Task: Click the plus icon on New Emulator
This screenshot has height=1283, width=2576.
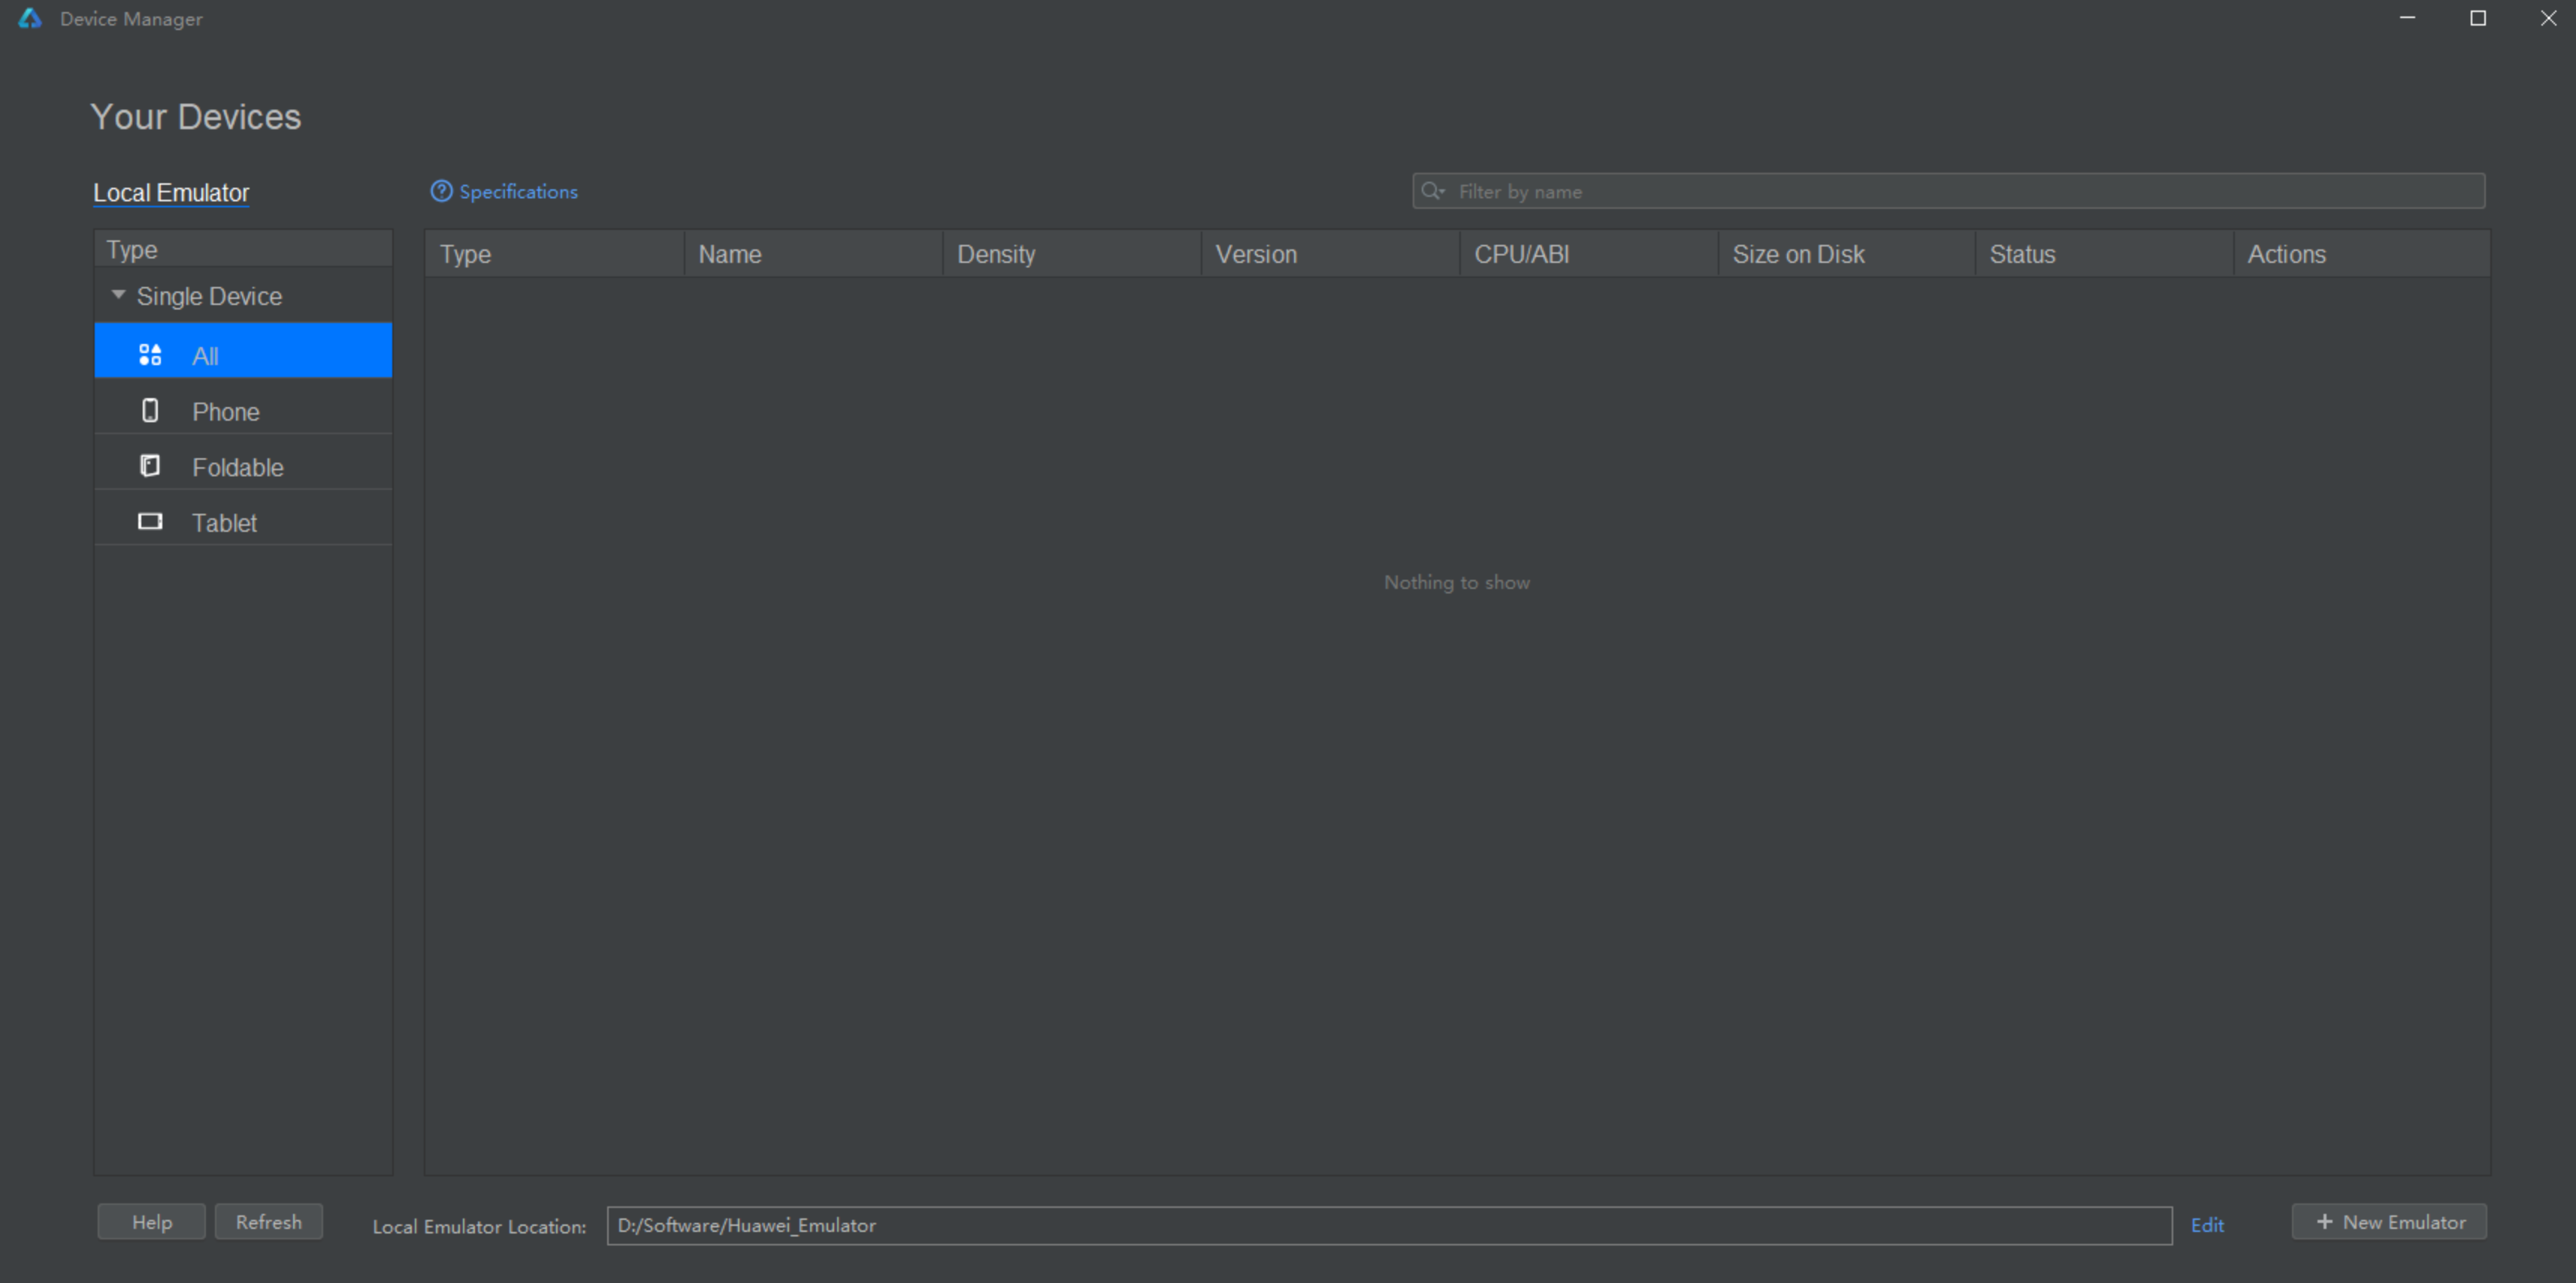Action: (x=2324, y=1222)
